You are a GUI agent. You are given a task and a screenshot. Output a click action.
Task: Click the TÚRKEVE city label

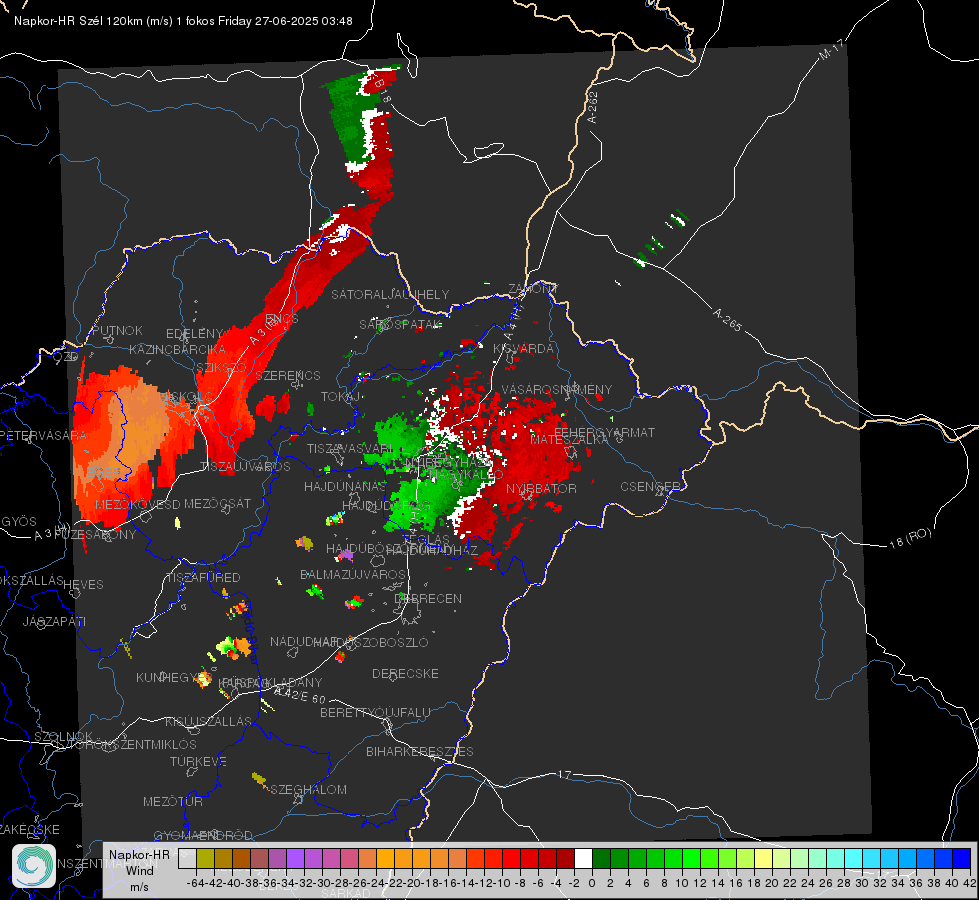(x=199, y=761)
